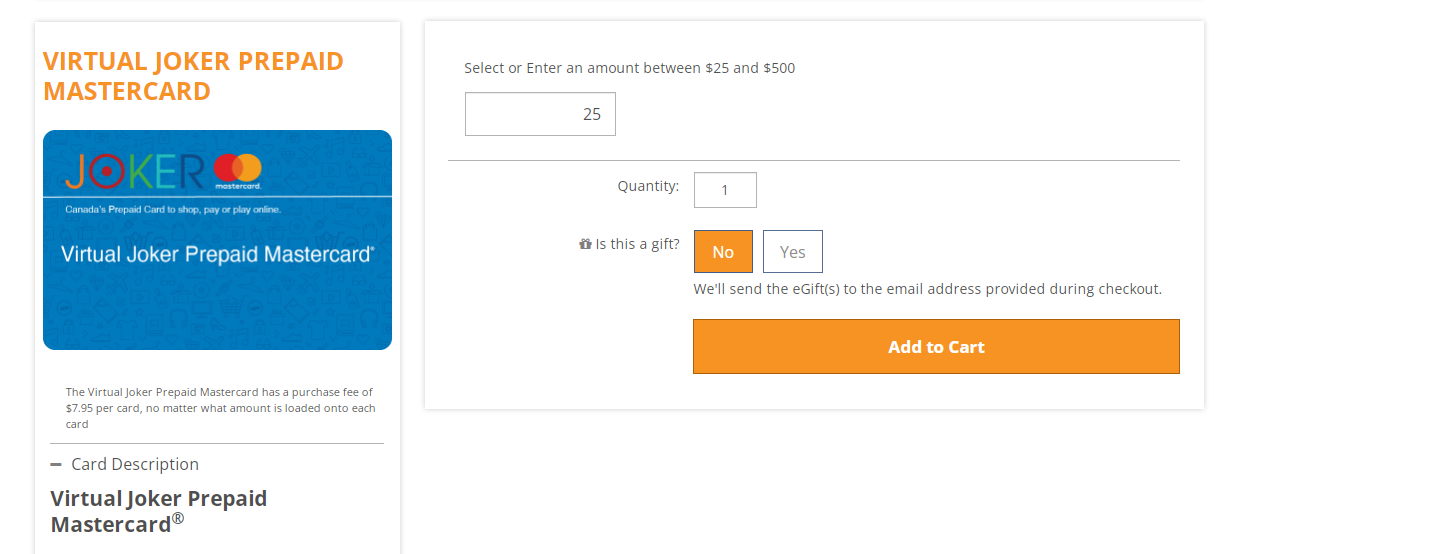The width and height of the screenshot is (1445, 554).
Task: Click the $7.95 purchase fee notice text
Action: point(220,408)
